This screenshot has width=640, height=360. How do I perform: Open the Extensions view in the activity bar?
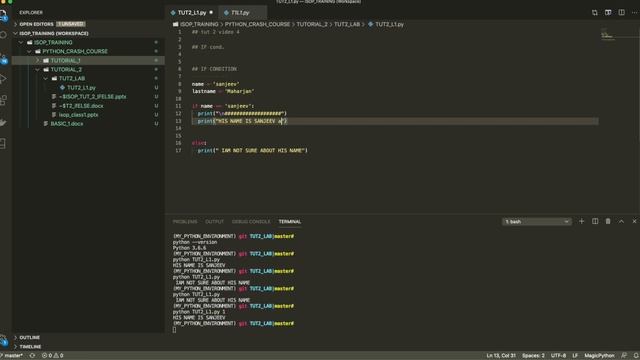3,100
